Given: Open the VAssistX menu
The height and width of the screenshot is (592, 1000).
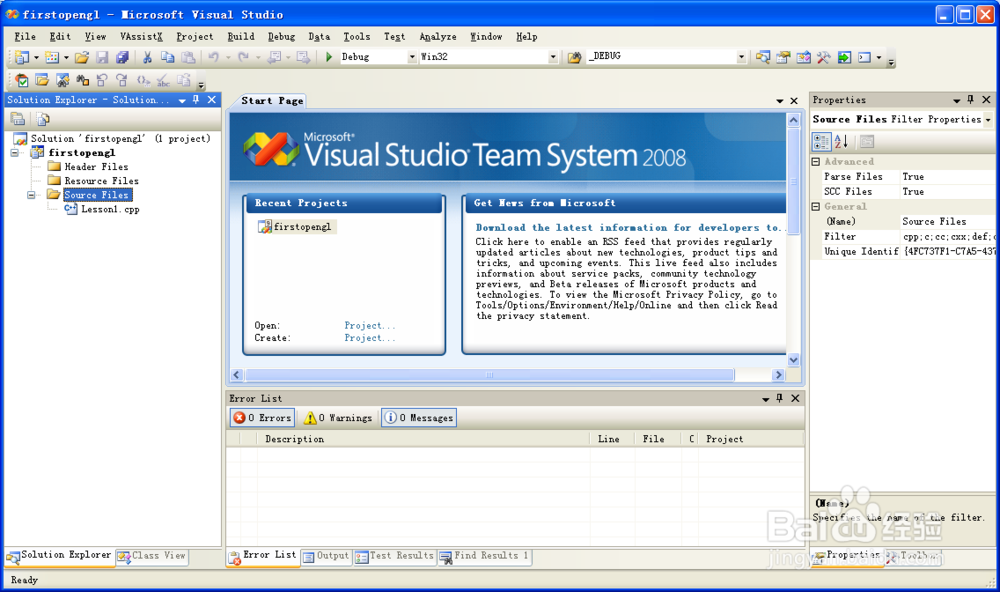Looking at the screenshot, I should tap(141, 36).
